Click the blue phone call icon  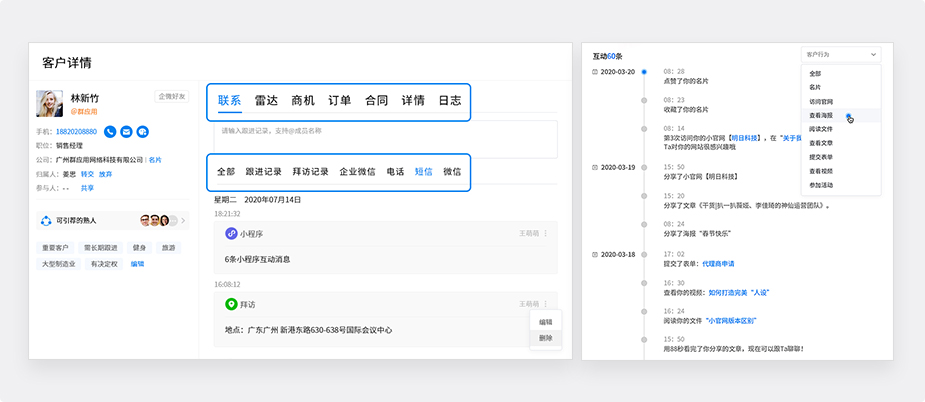point(110,131)
